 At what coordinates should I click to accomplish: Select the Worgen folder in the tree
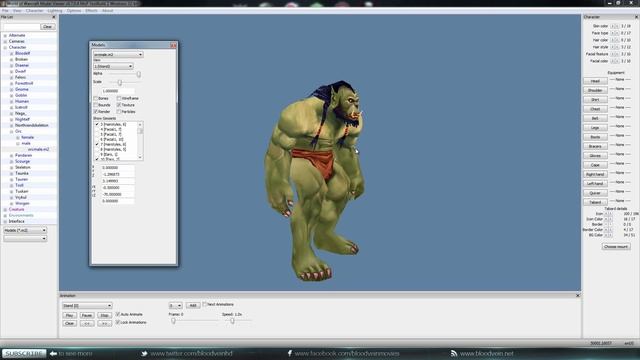click(22, 203)
